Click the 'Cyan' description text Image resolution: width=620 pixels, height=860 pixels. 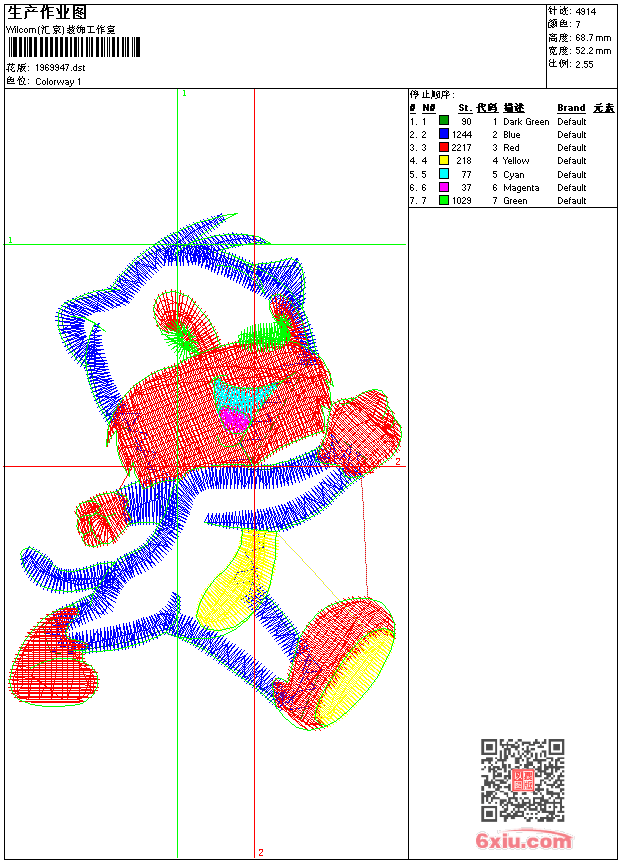point(514,175)
